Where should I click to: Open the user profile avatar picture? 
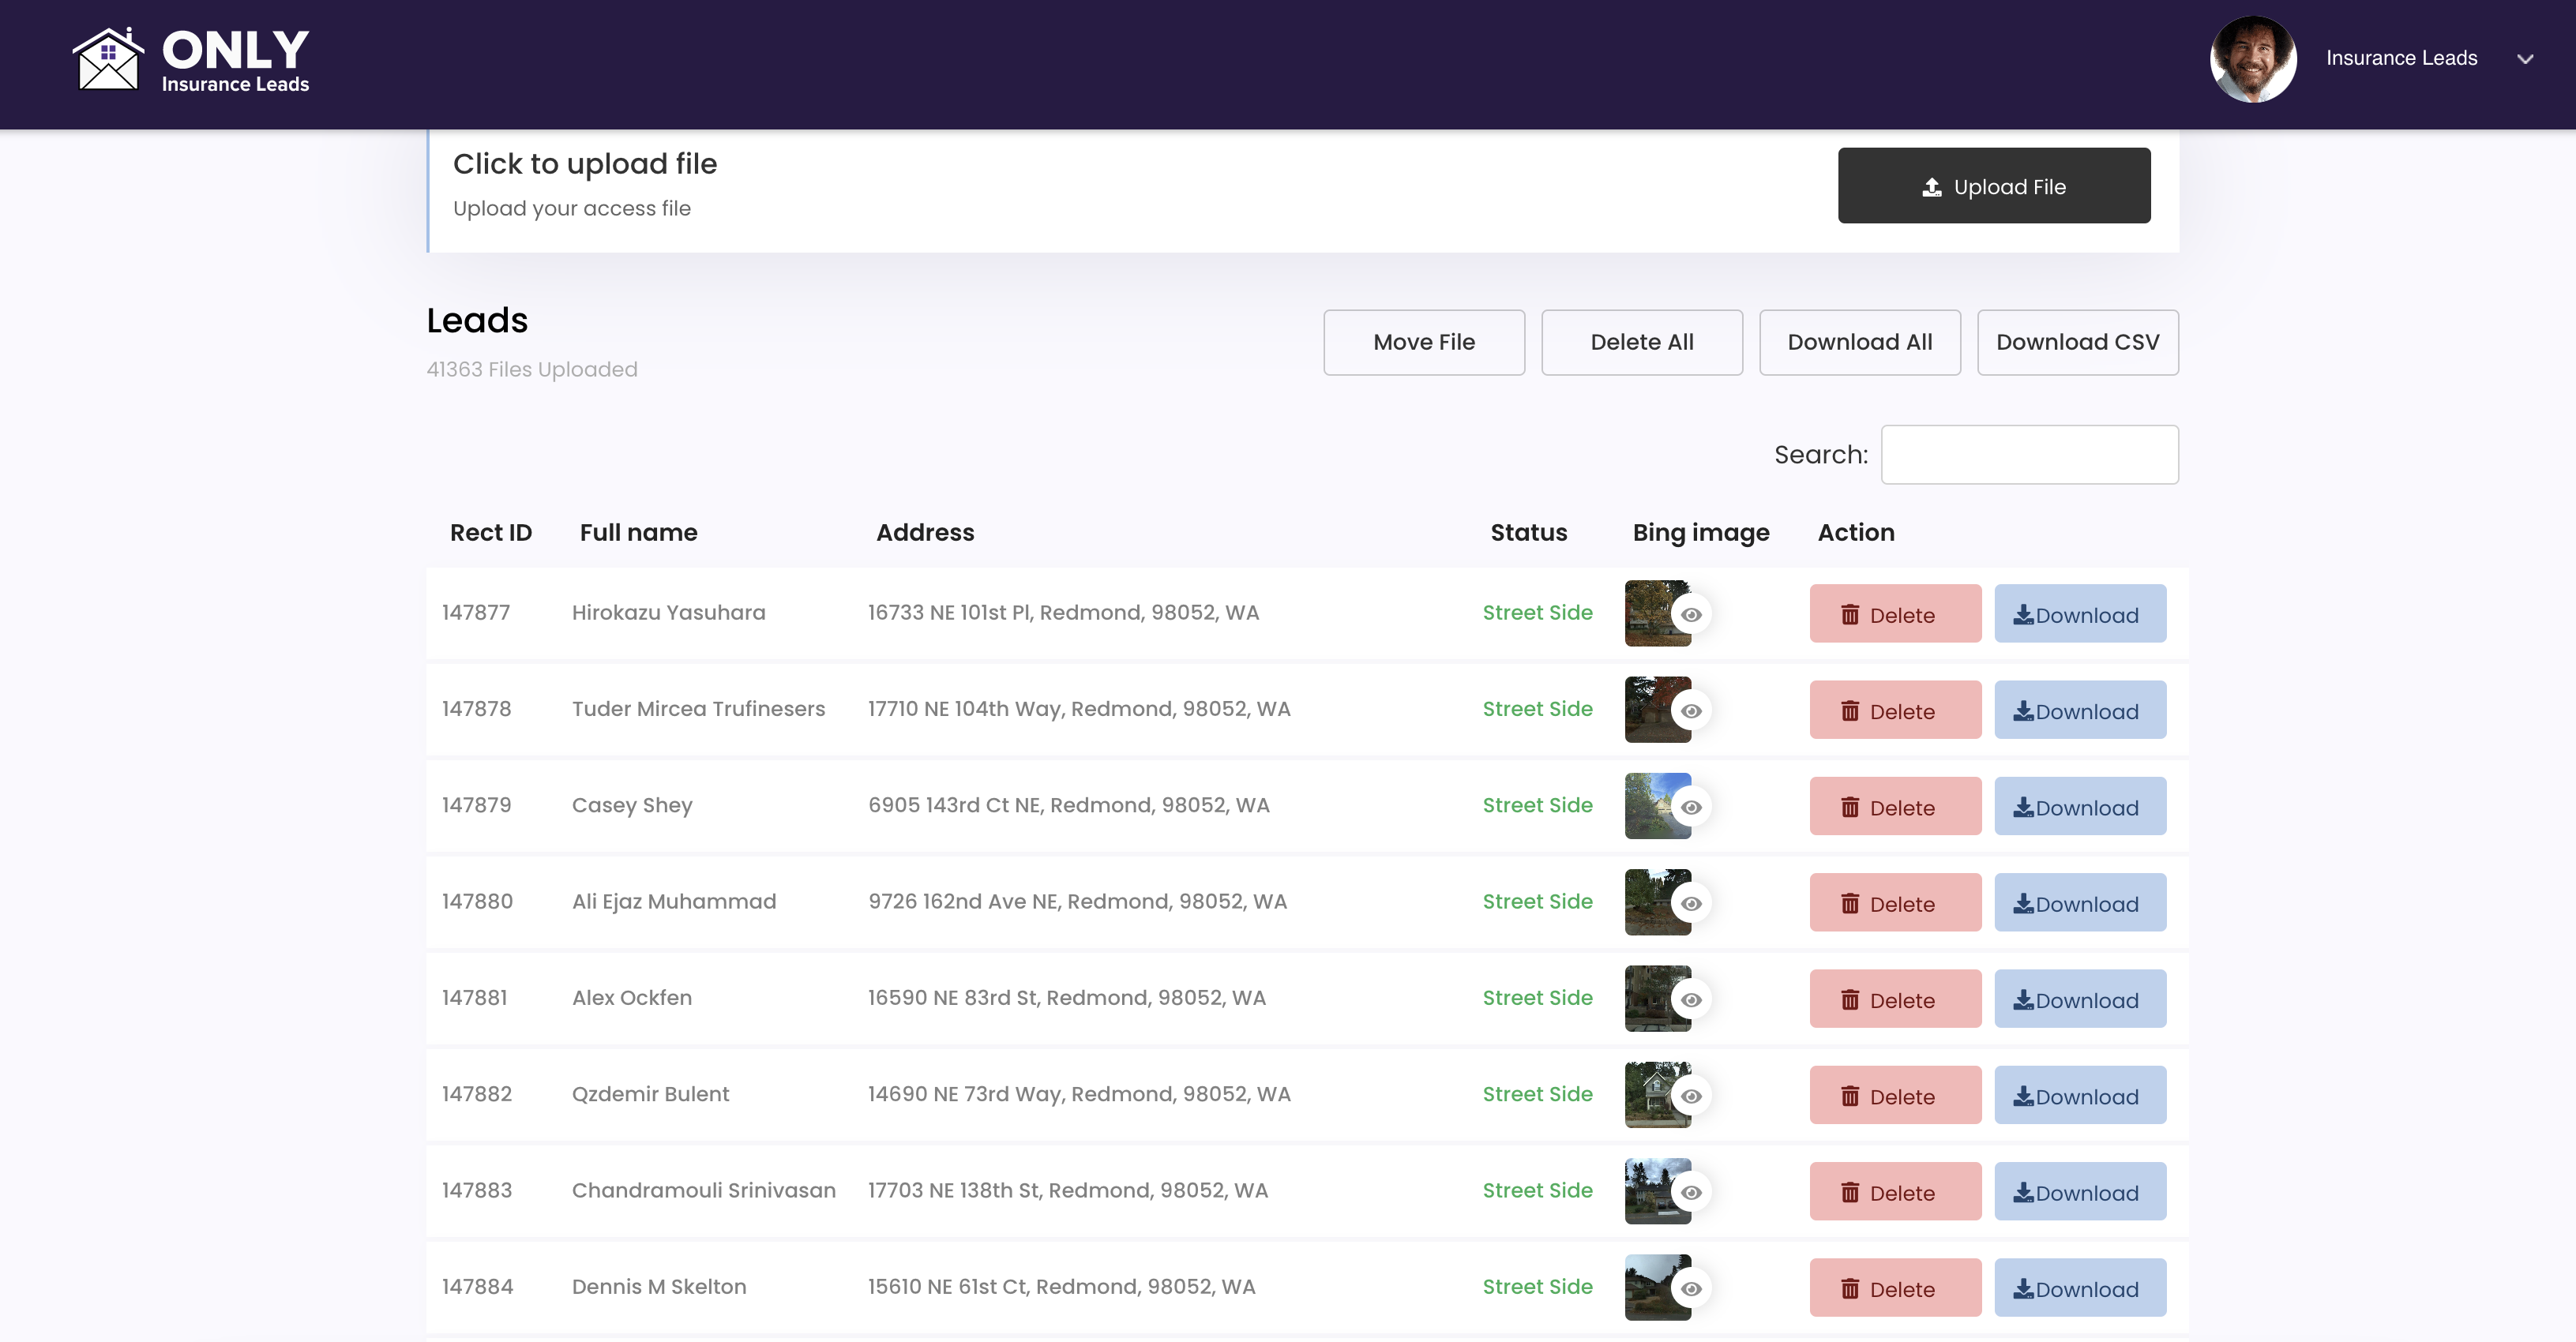pyautogui.click(x=2252, y=59)
